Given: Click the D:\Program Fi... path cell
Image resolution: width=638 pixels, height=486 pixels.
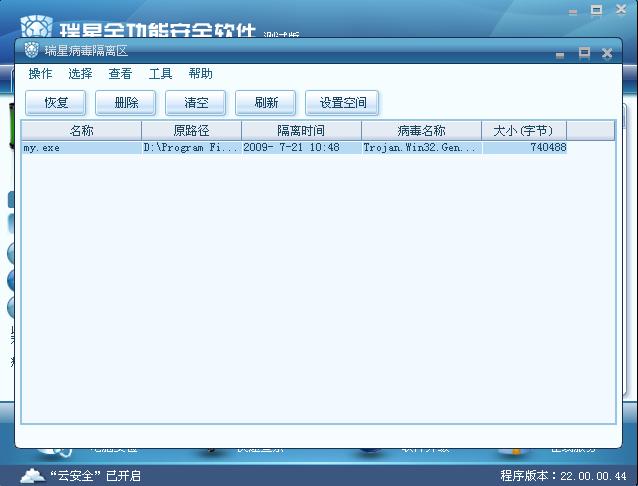Looking at the screenshot, I should click(190, 147).
